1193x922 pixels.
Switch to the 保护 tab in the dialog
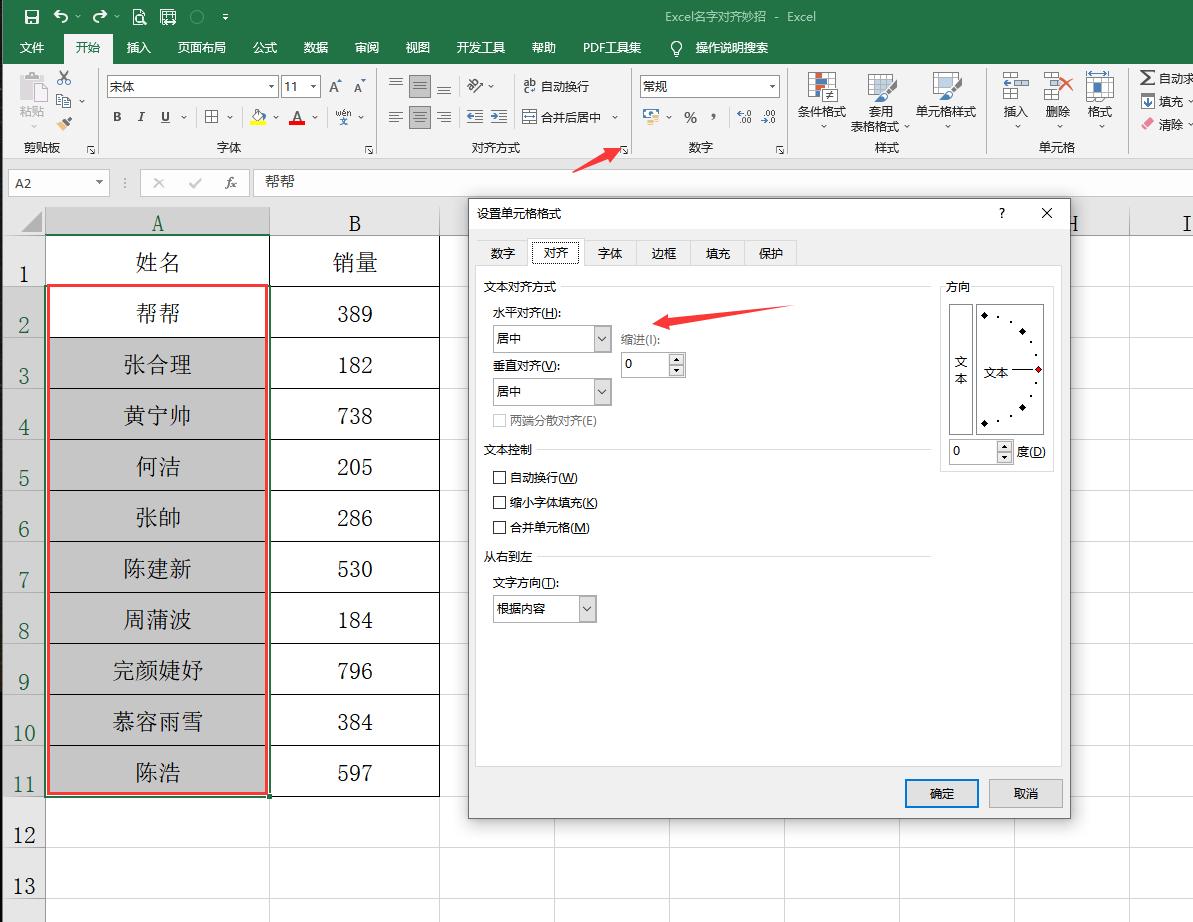point(771,253)
